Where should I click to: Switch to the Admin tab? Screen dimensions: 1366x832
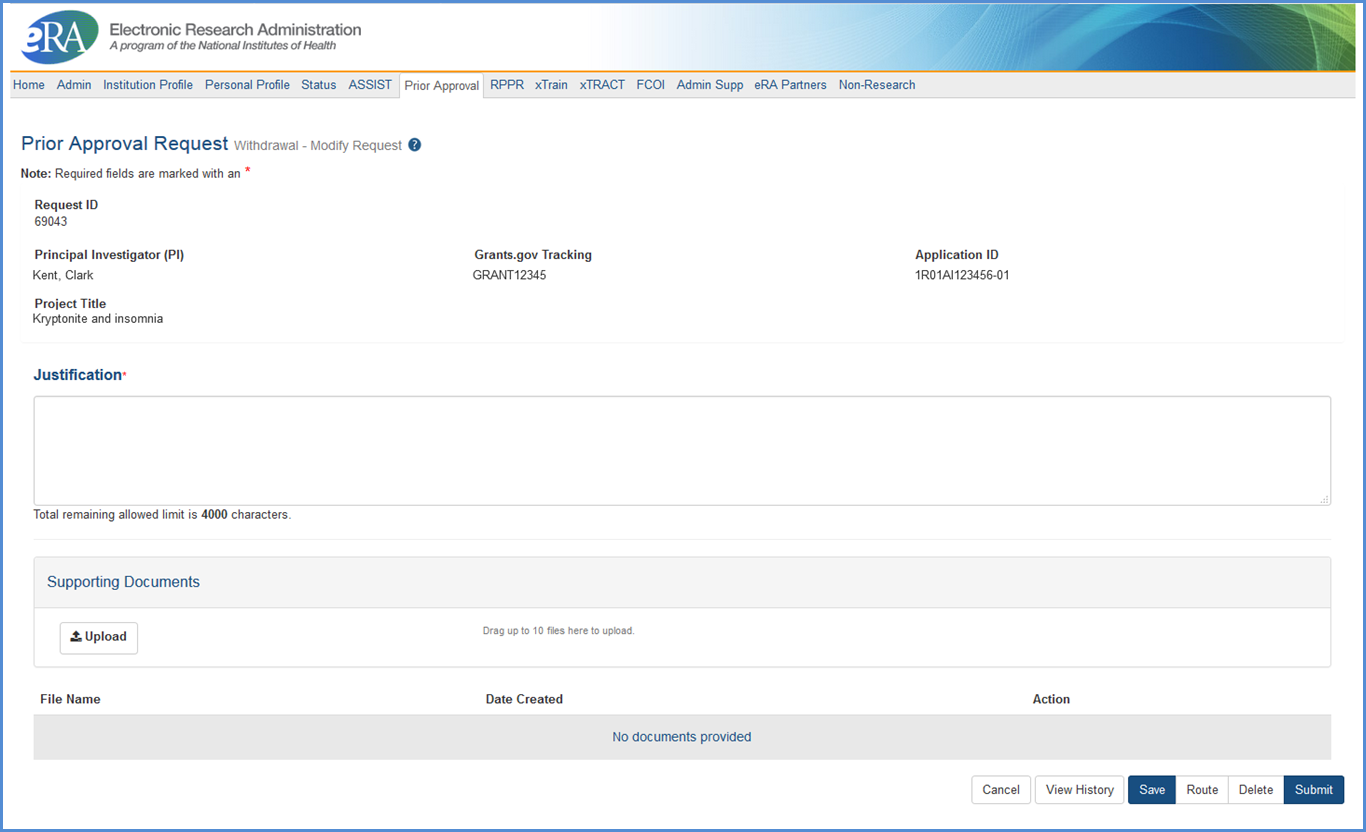pos(74,85)
